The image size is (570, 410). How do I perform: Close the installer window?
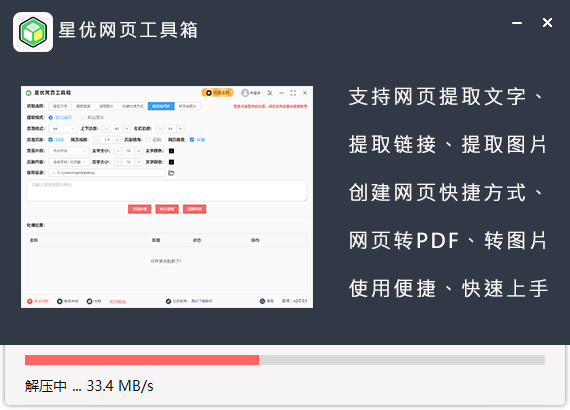[547, 23]
